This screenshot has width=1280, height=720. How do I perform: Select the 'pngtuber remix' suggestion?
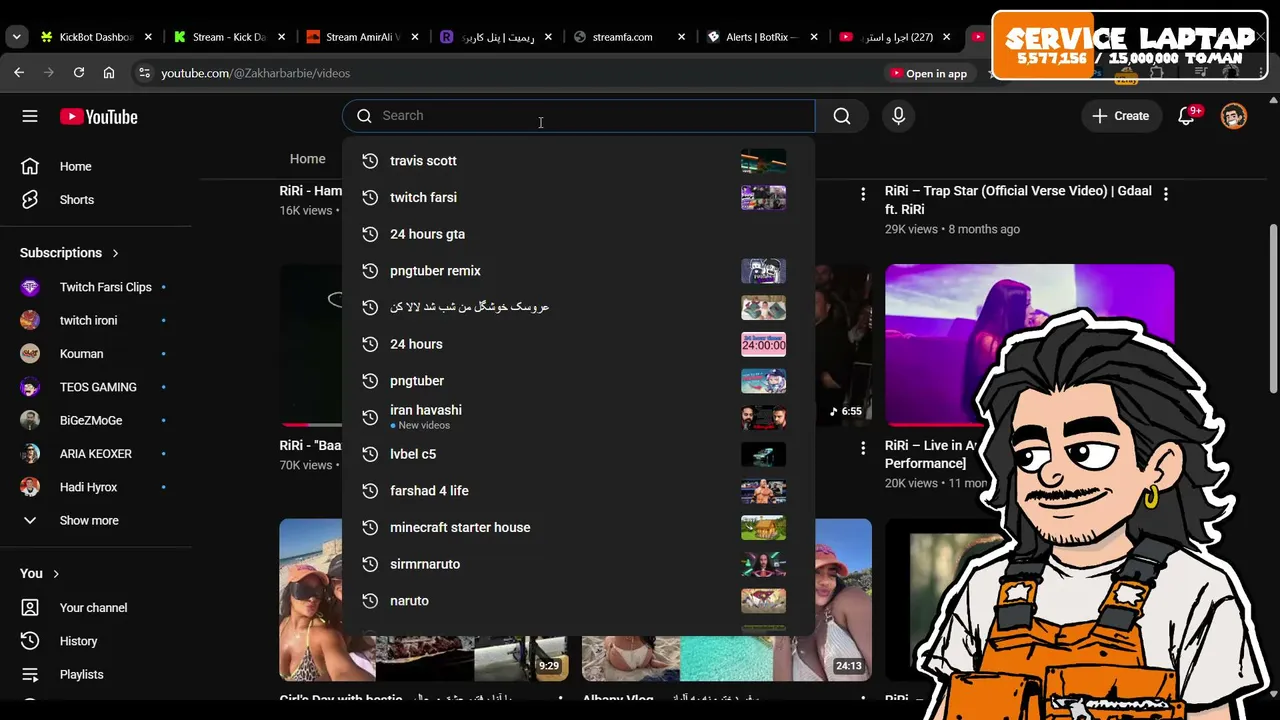pos(578,271)
